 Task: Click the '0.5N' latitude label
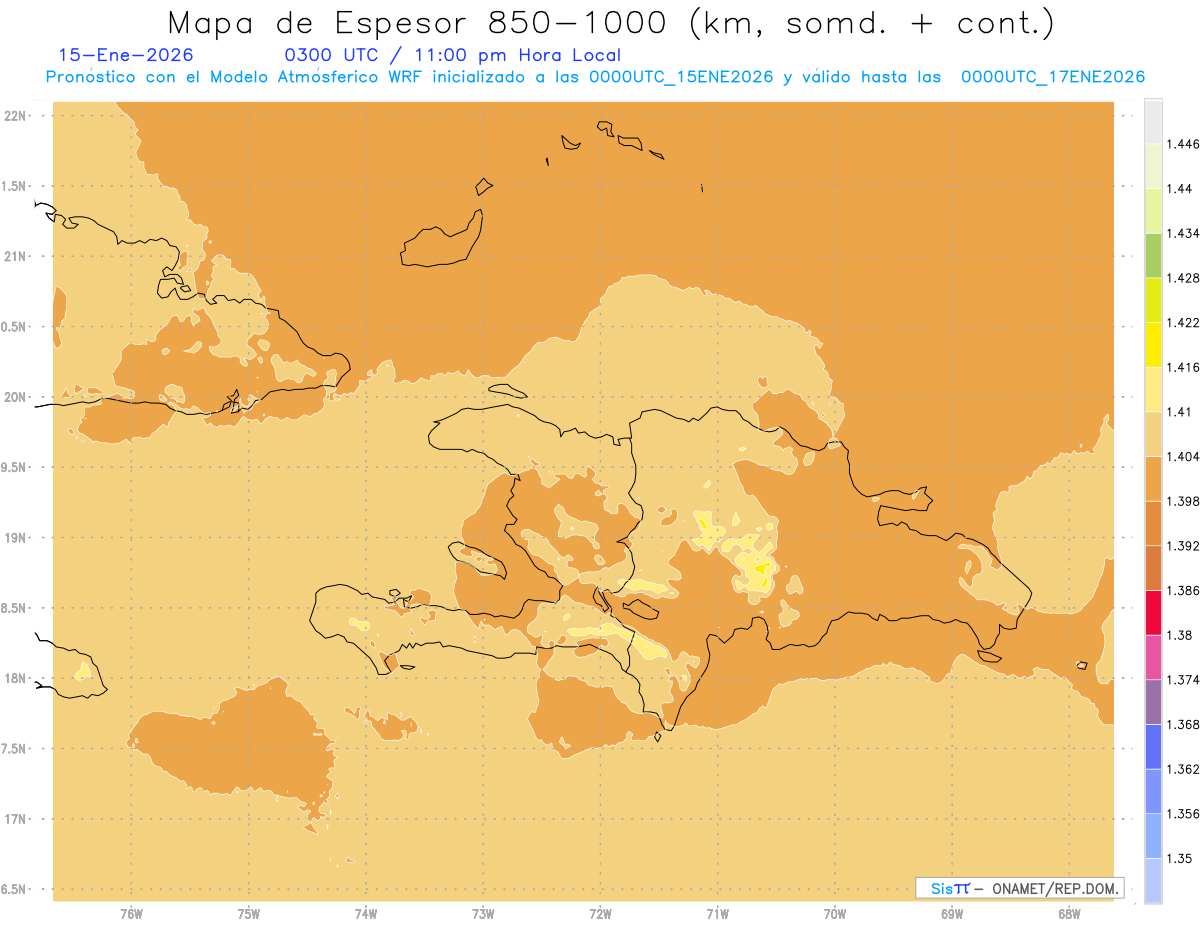pos(14,327)
